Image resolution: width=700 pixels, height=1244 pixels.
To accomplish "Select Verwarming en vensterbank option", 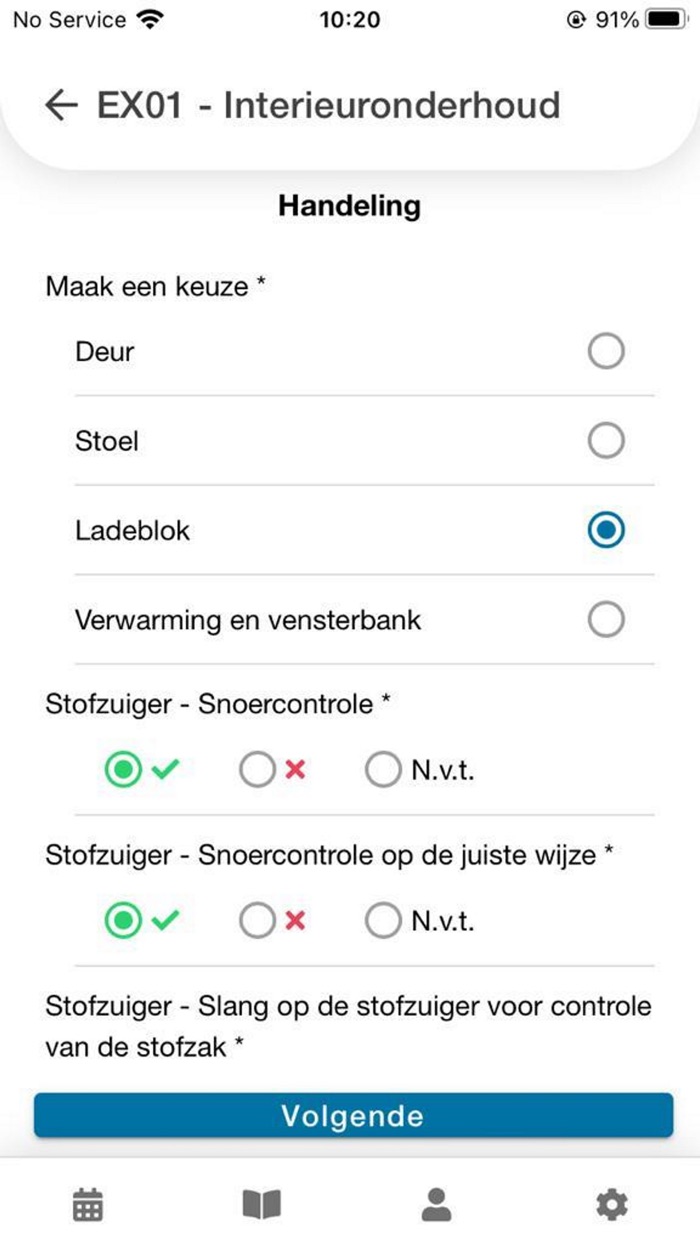I will pos(605,619).
